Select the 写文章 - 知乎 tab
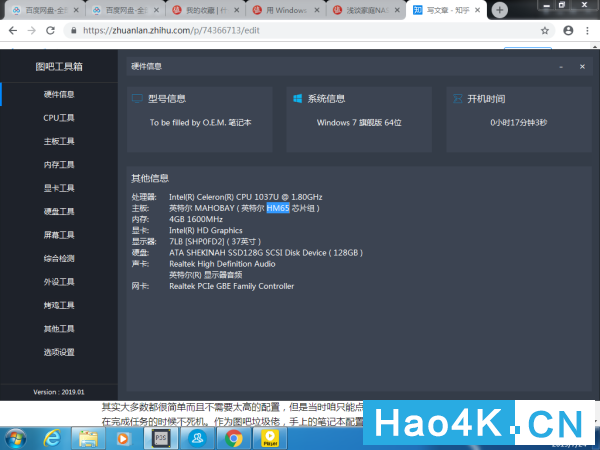This screenshot has width=600, height=450. coord(447,10)
